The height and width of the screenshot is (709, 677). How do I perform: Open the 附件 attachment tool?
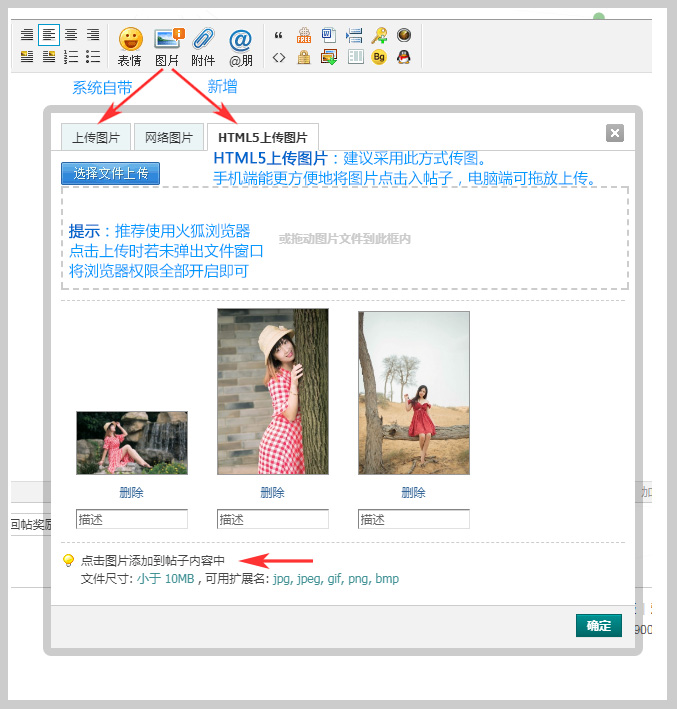203,46
